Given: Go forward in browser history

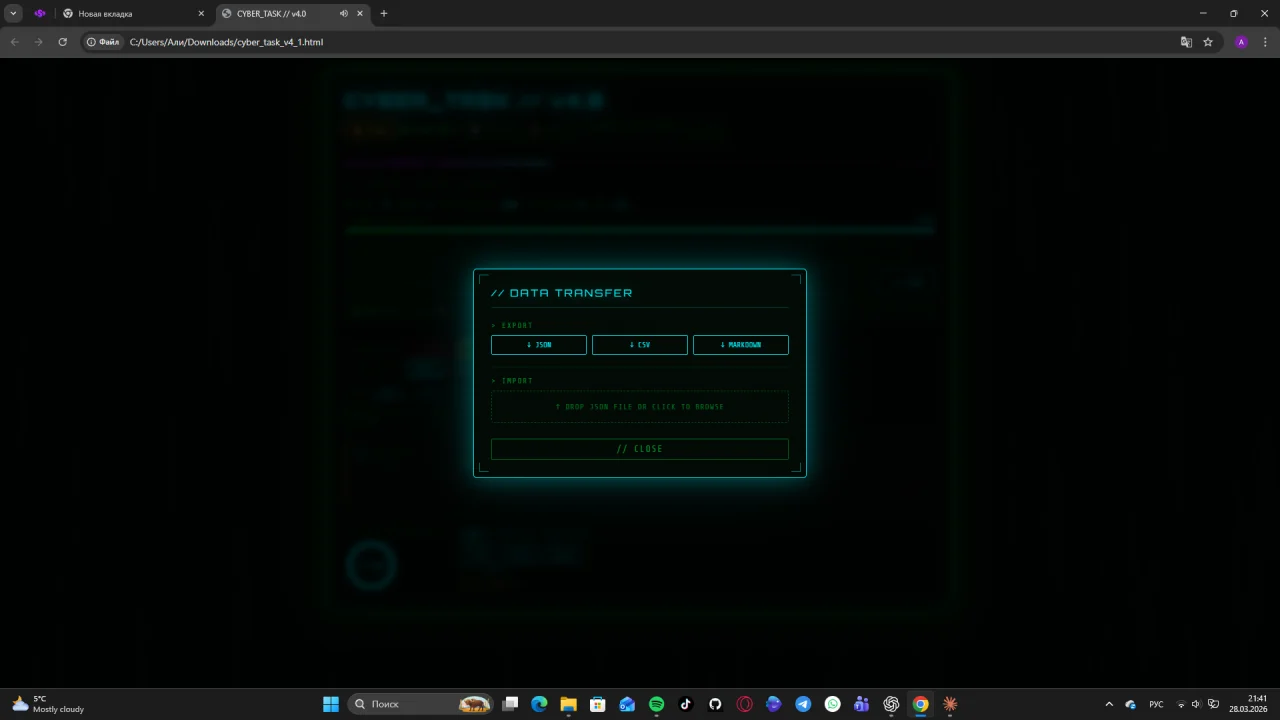Looking at the screenshot, I should 38,42.
